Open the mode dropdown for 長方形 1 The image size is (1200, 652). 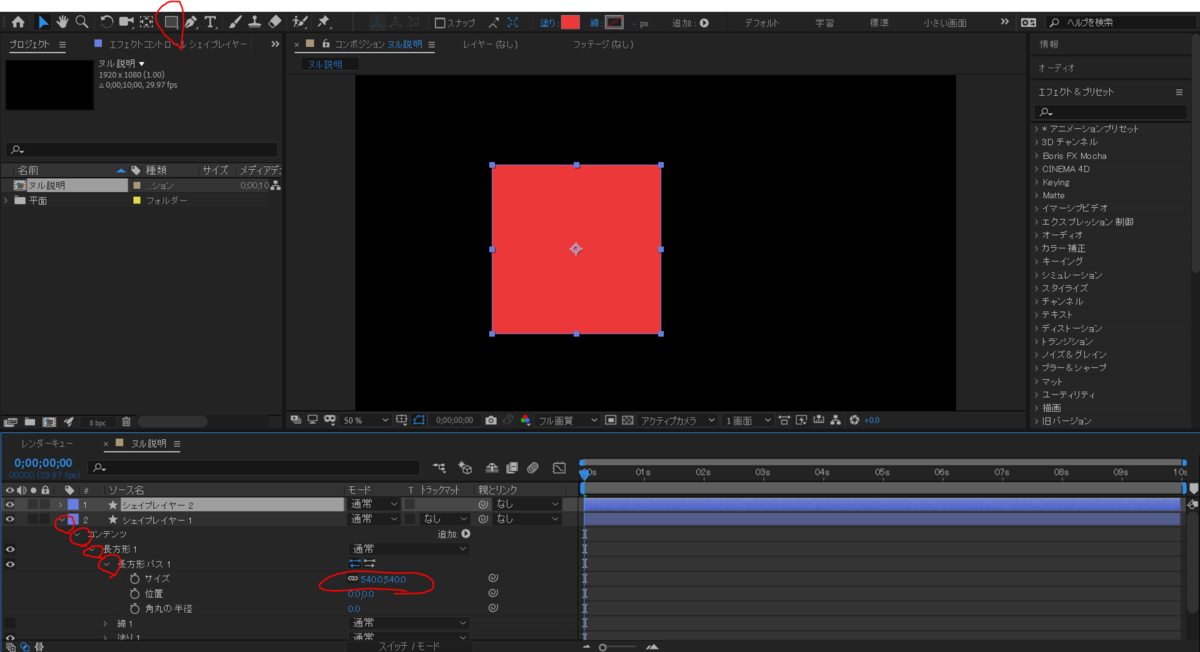408,549
